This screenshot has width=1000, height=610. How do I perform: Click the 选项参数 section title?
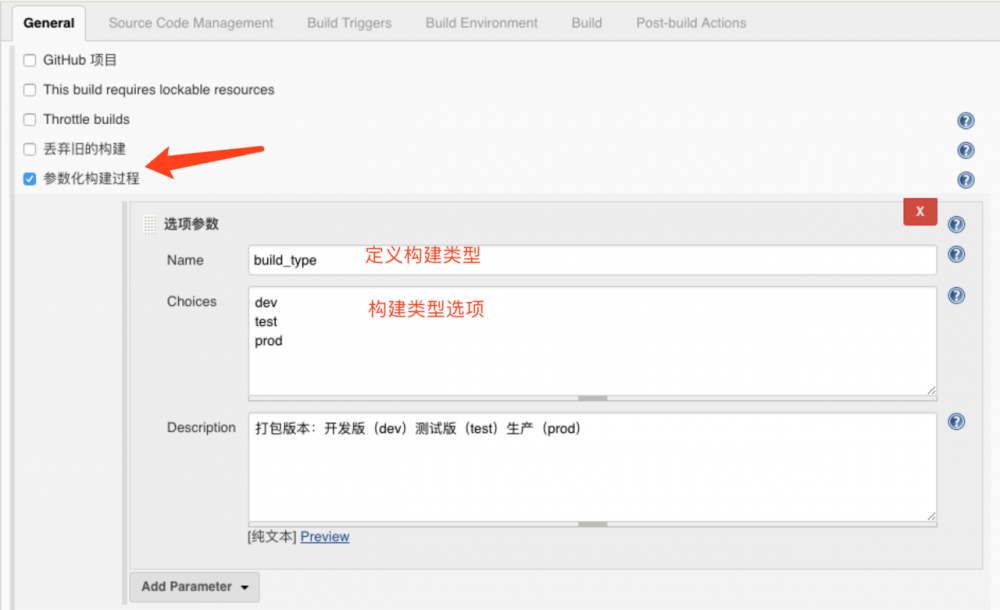coord(191,224)
